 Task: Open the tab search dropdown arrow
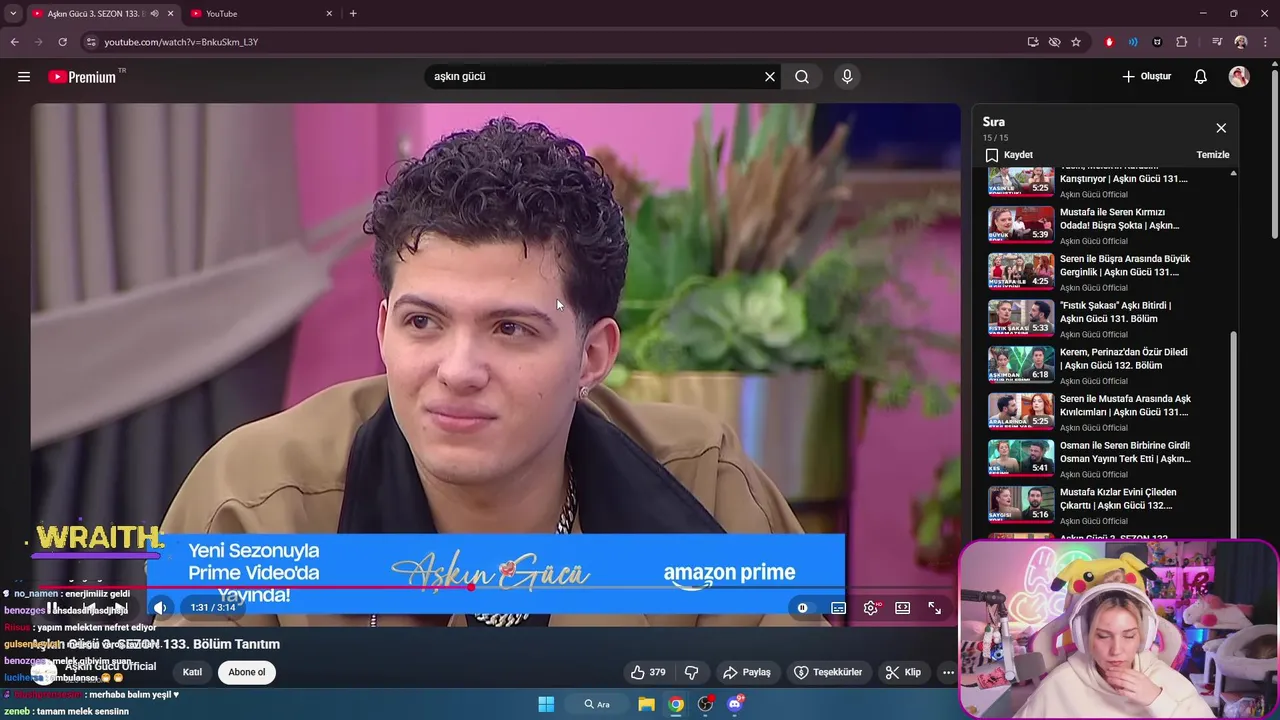click(13, 14)
